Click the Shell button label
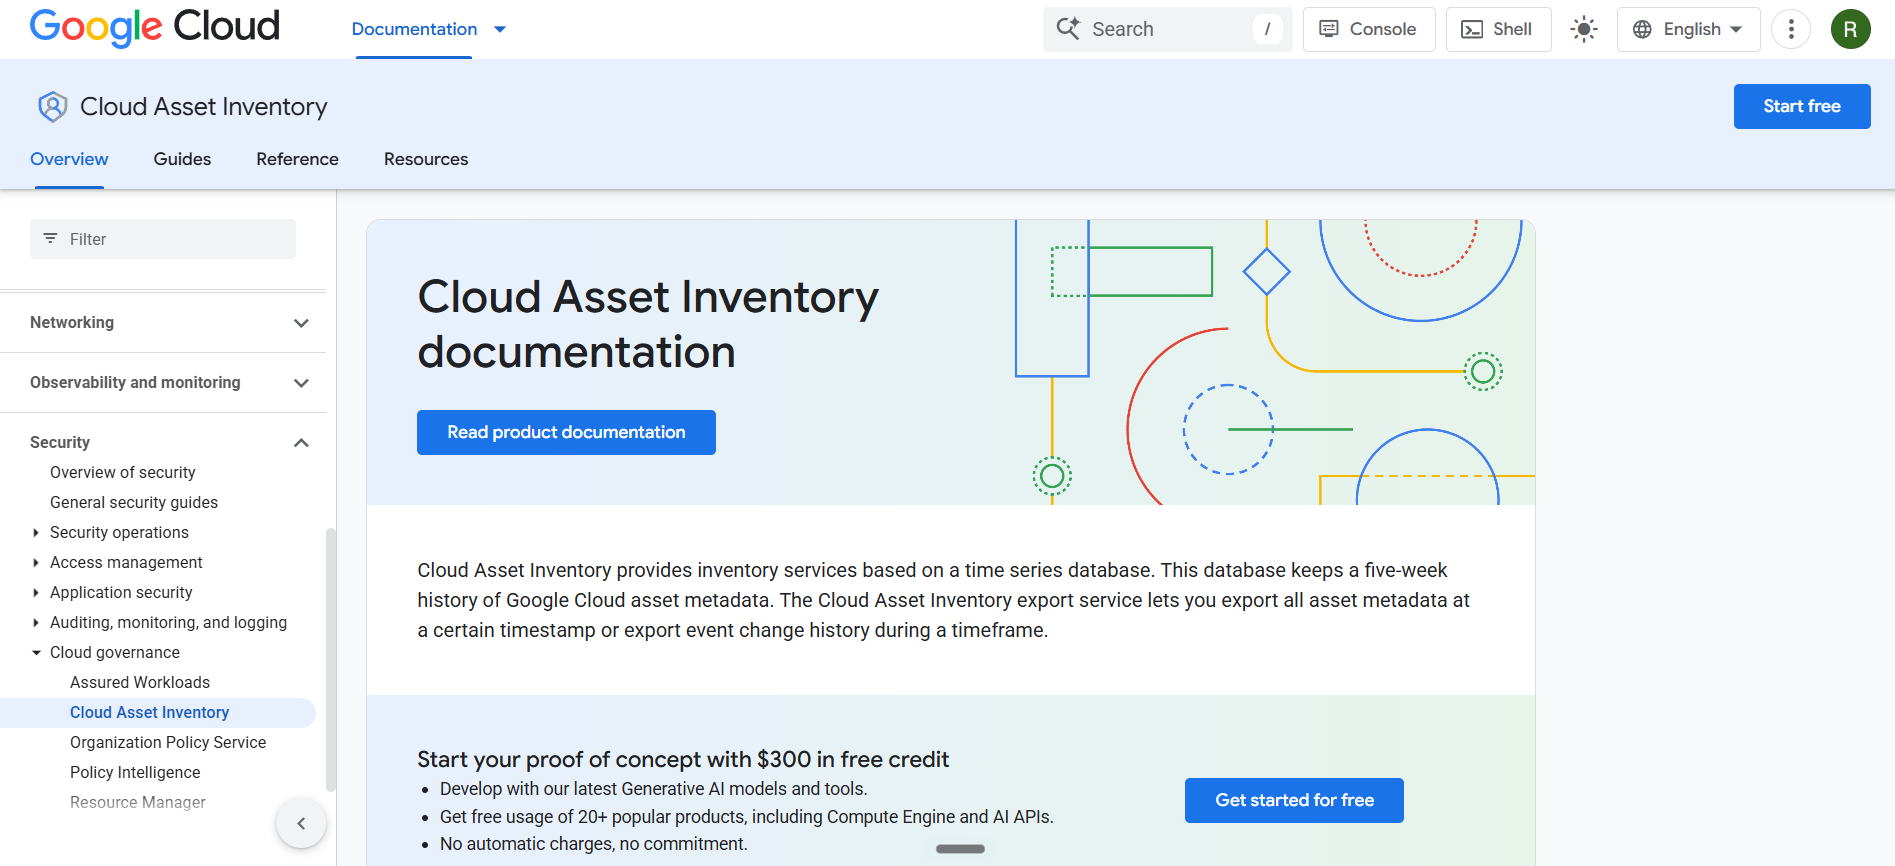This screenshot has height=866, width=1895. (1512, 29)
